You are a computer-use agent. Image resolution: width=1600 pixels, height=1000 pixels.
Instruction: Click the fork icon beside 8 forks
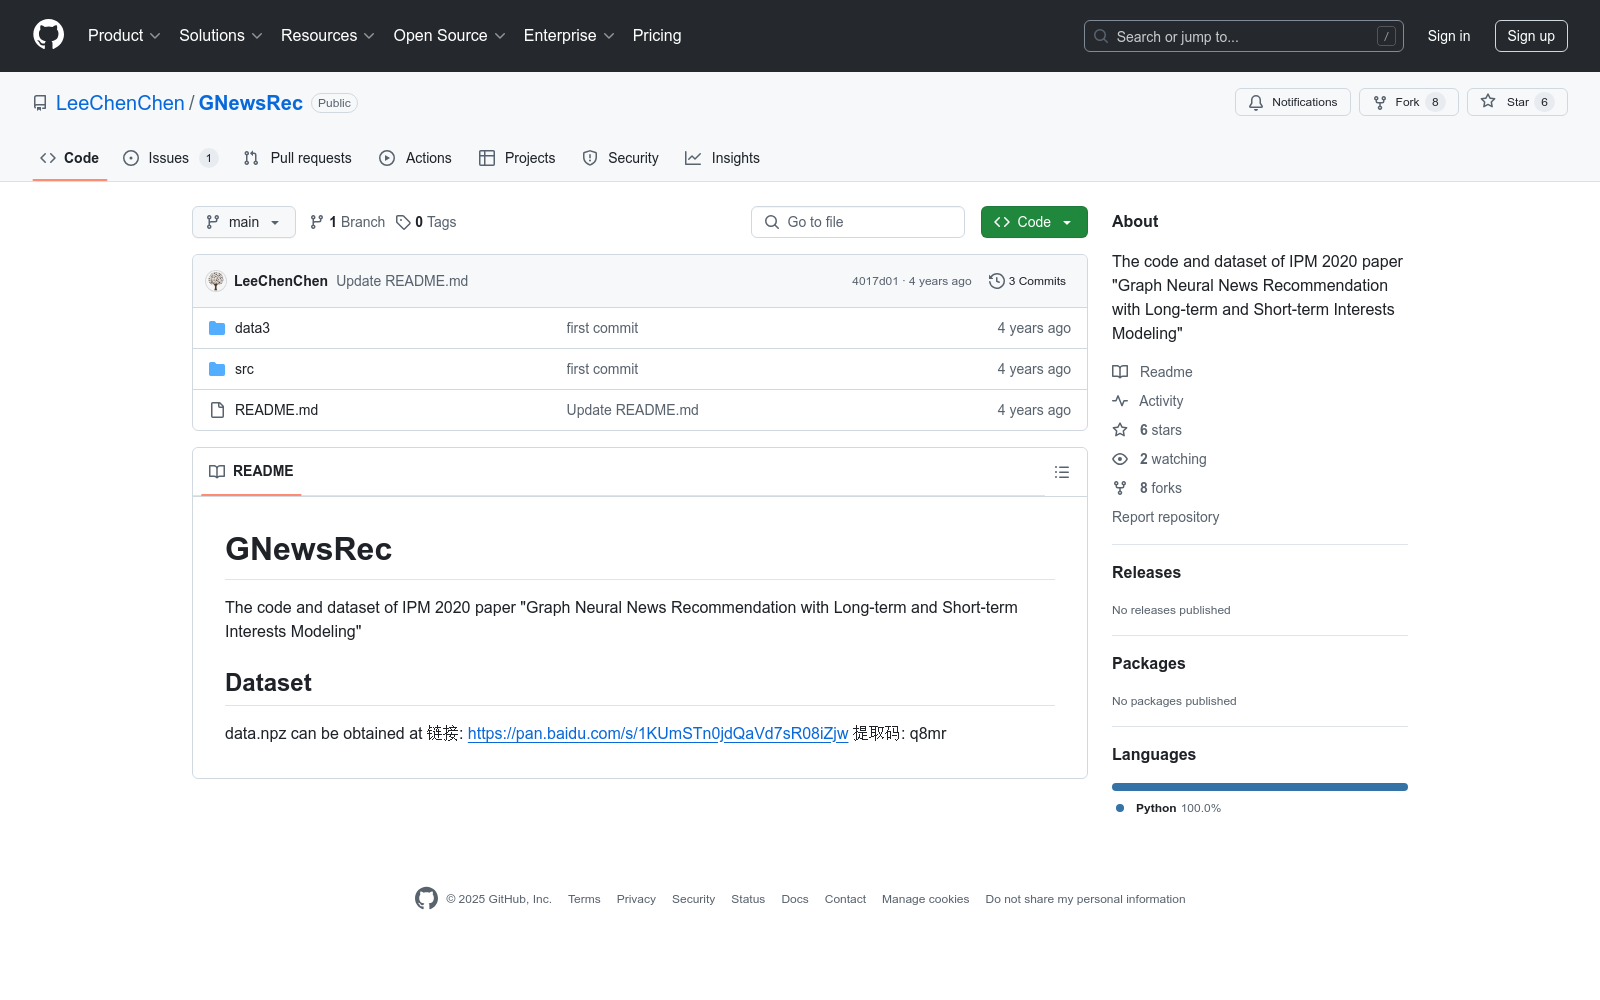(1120, 488)
